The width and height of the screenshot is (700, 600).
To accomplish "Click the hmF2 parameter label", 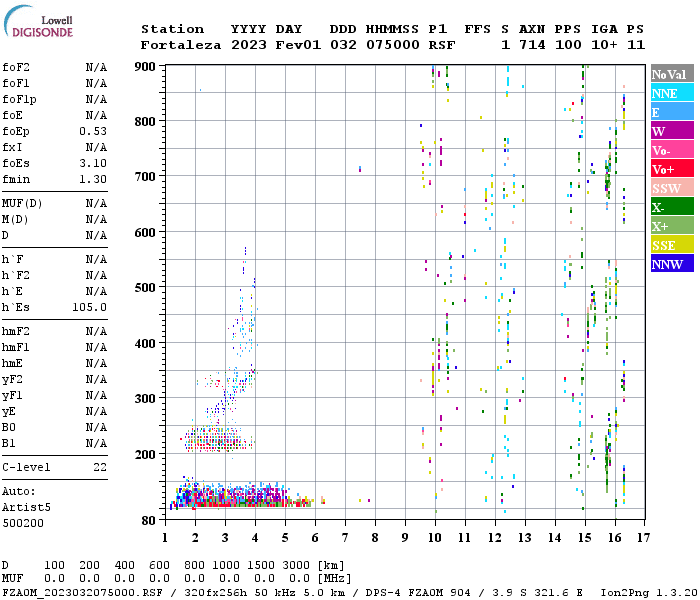I will (x=16, y=331).
